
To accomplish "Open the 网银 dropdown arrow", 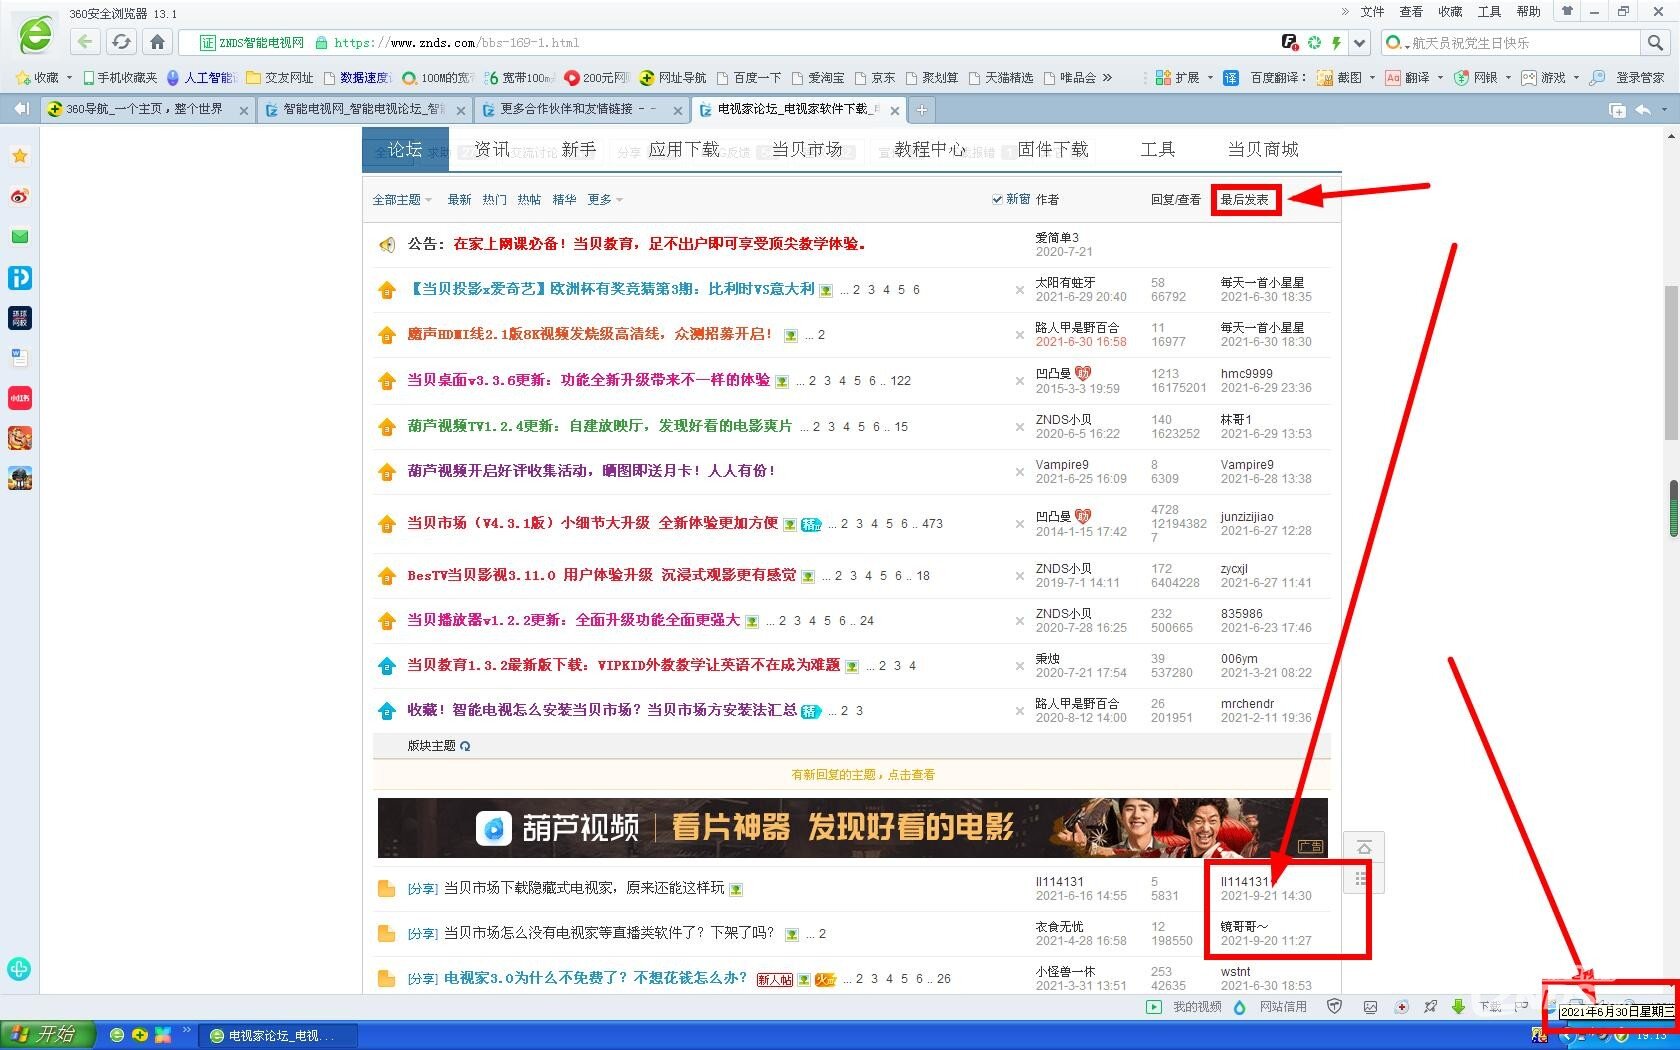I will click(x=1508, y=78).
